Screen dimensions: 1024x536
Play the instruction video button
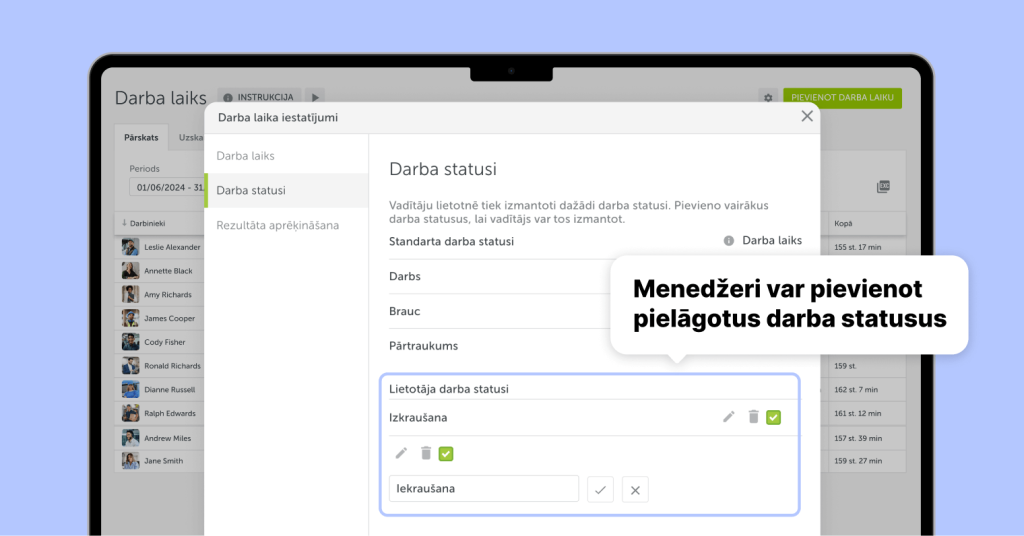pos(315,97)
